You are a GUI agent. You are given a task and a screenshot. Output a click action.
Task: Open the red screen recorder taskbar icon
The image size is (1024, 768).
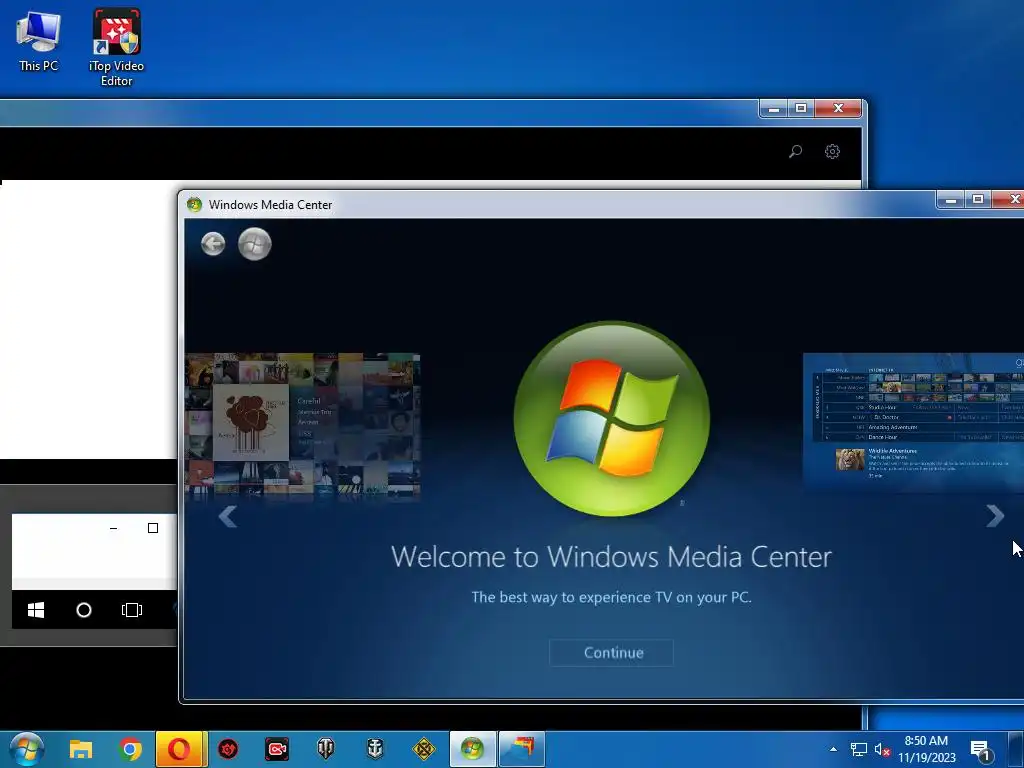pyautogui.click(x=277, y=749)
